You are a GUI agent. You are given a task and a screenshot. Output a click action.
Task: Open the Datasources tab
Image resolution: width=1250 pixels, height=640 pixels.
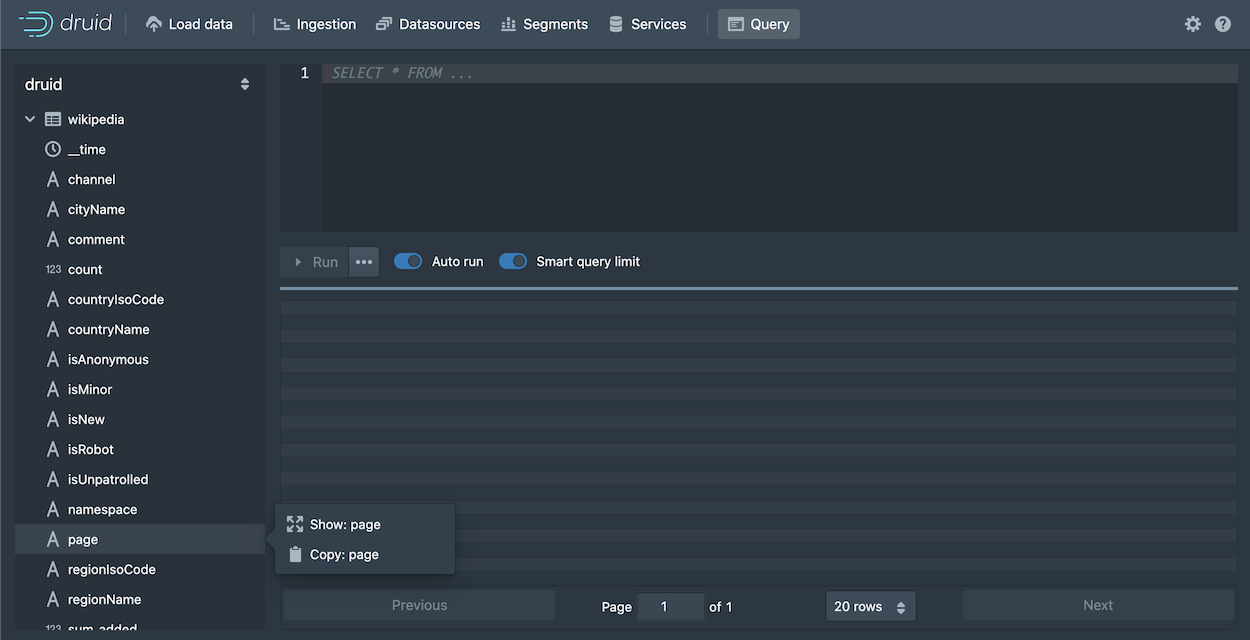428,24
